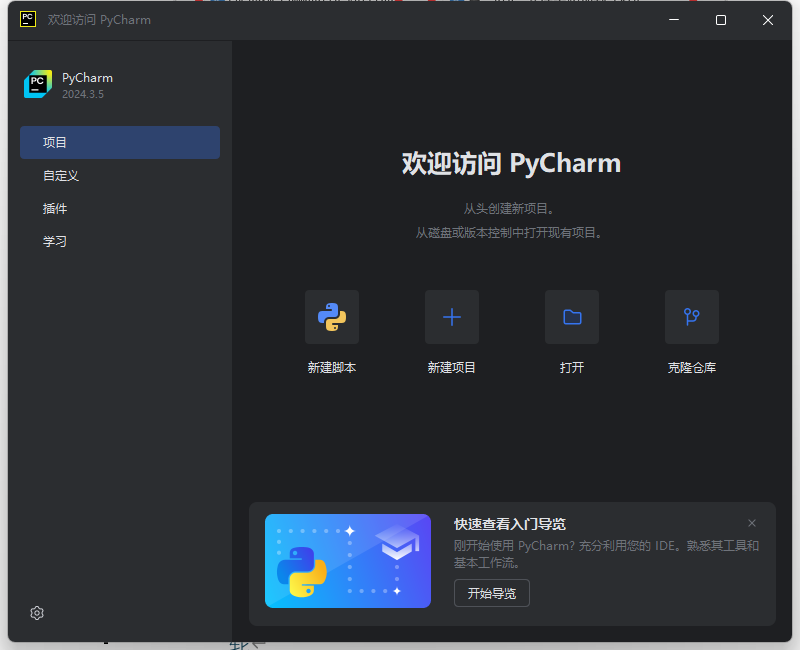Open settings gear in sidebar bottom
Image resolution: width=800 pixels, height=650 pixels.
tap(37, 613)
